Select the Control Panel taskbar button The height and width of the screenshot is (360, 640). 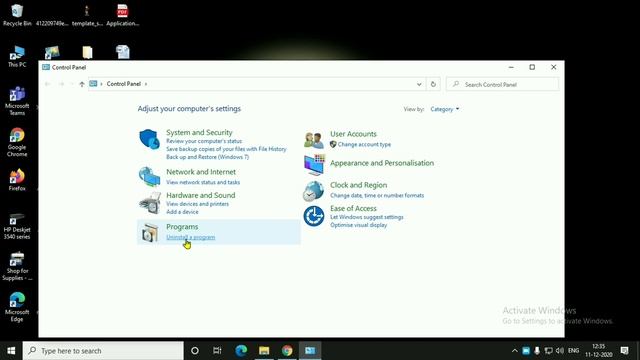[310, 350]
